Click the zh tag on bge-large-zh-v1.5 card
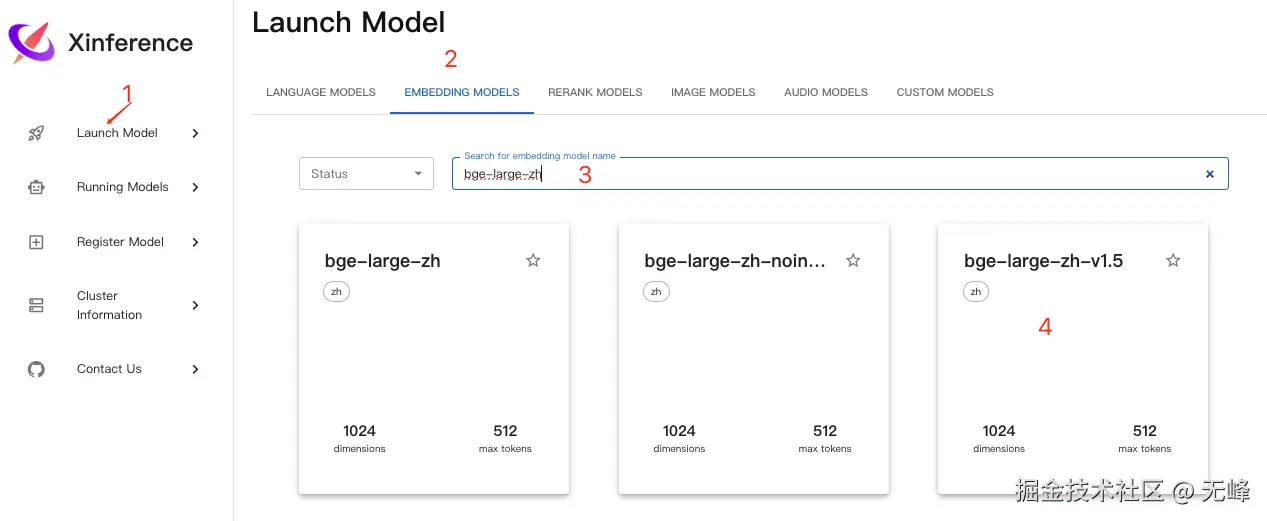The width and height of the screenshot is (1267, 521). [x=976, y=292]
